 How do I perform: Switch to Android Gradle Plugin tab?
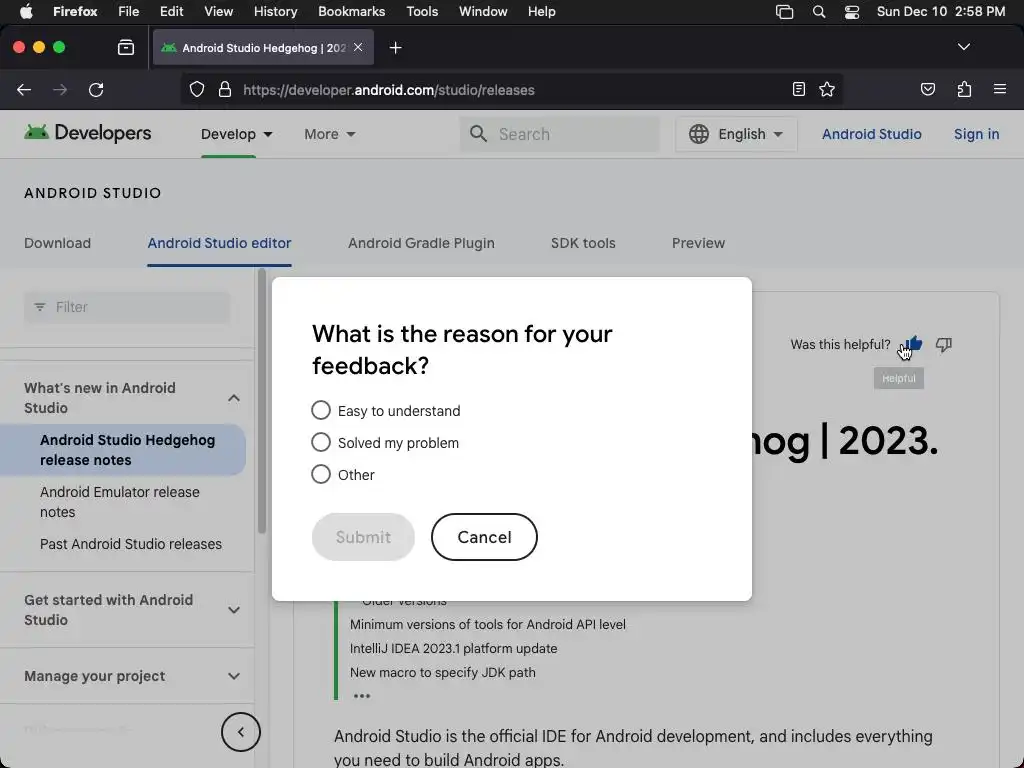point(421,243)
